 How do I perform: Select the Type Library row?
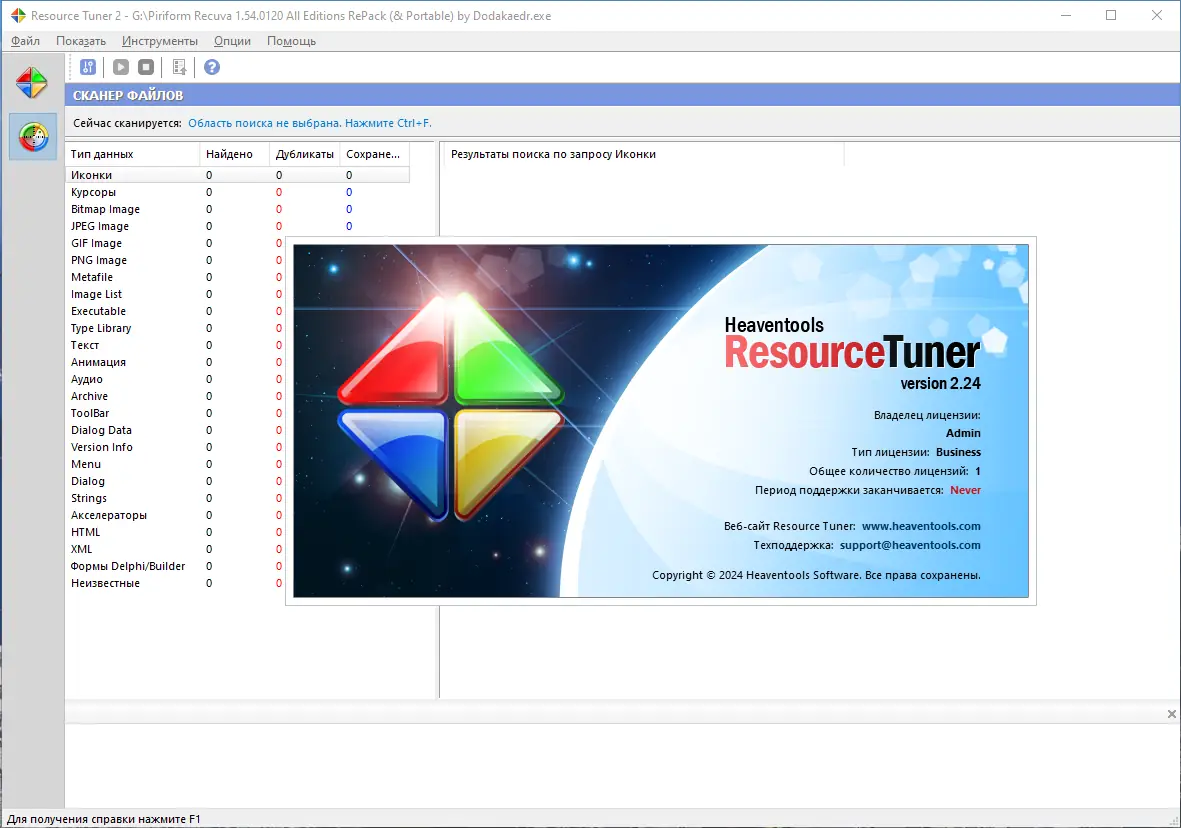[x=175, y=328]
